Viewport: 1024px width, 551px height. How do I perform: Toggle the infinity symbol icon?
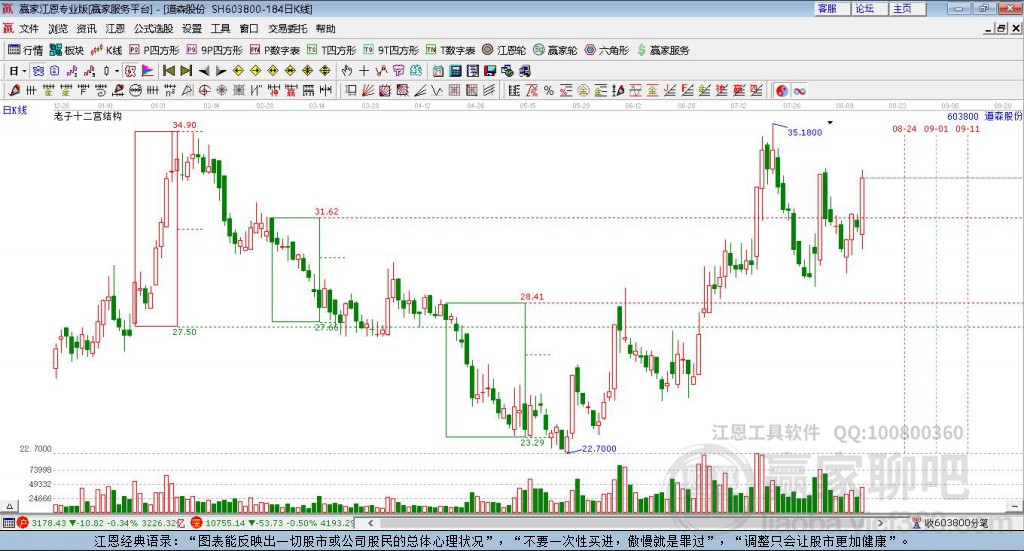click(799, 91)
